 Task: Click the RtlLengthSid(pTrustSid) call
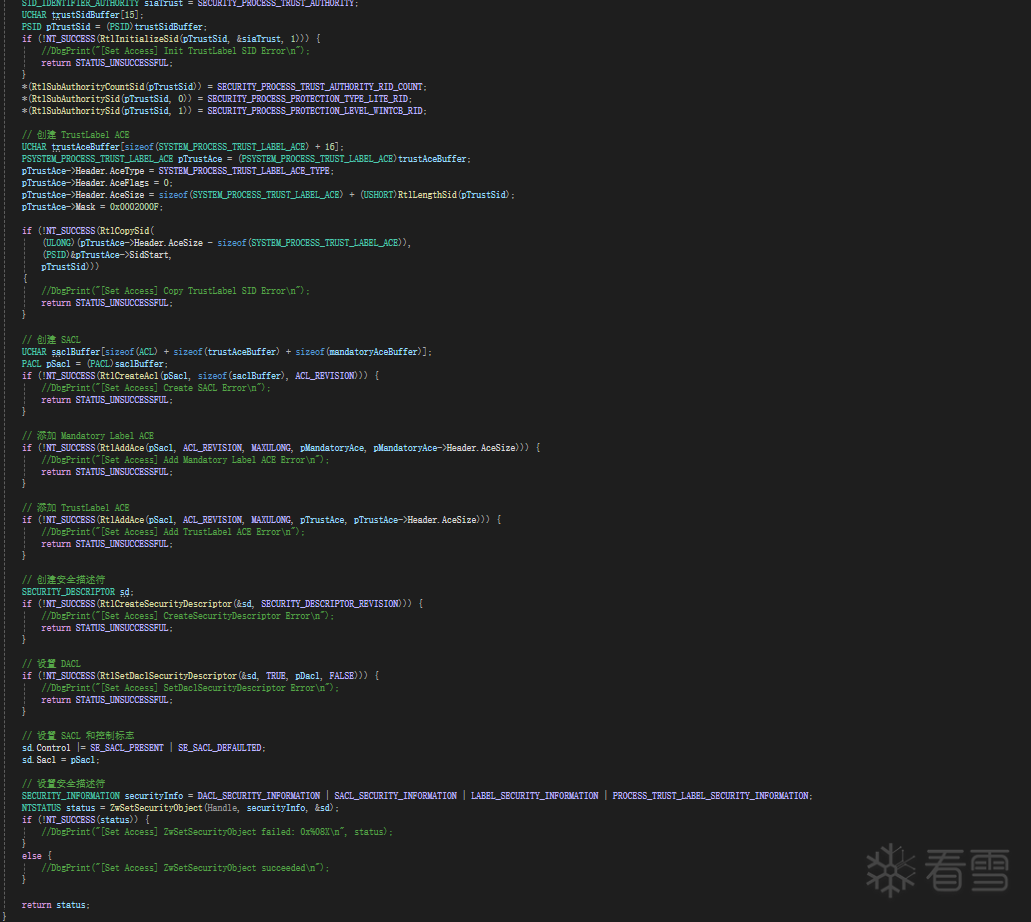coord(454,195)
